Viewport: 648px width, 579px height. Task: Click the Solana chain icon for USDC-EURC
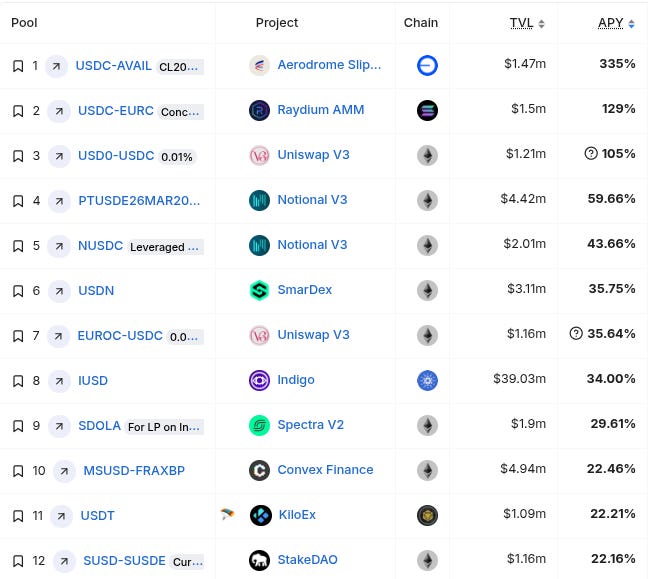tap(427, 110)
